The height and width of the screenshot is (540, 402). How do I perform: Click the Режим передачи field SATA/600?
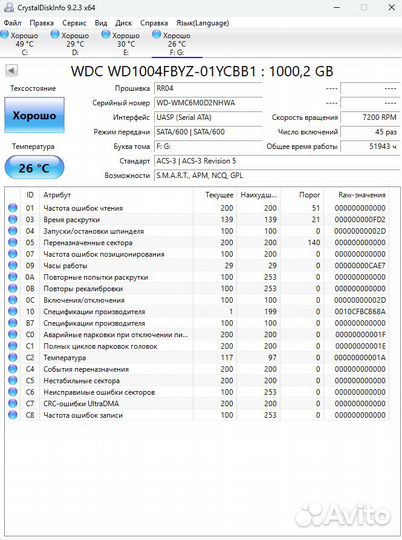click(208, 132)
